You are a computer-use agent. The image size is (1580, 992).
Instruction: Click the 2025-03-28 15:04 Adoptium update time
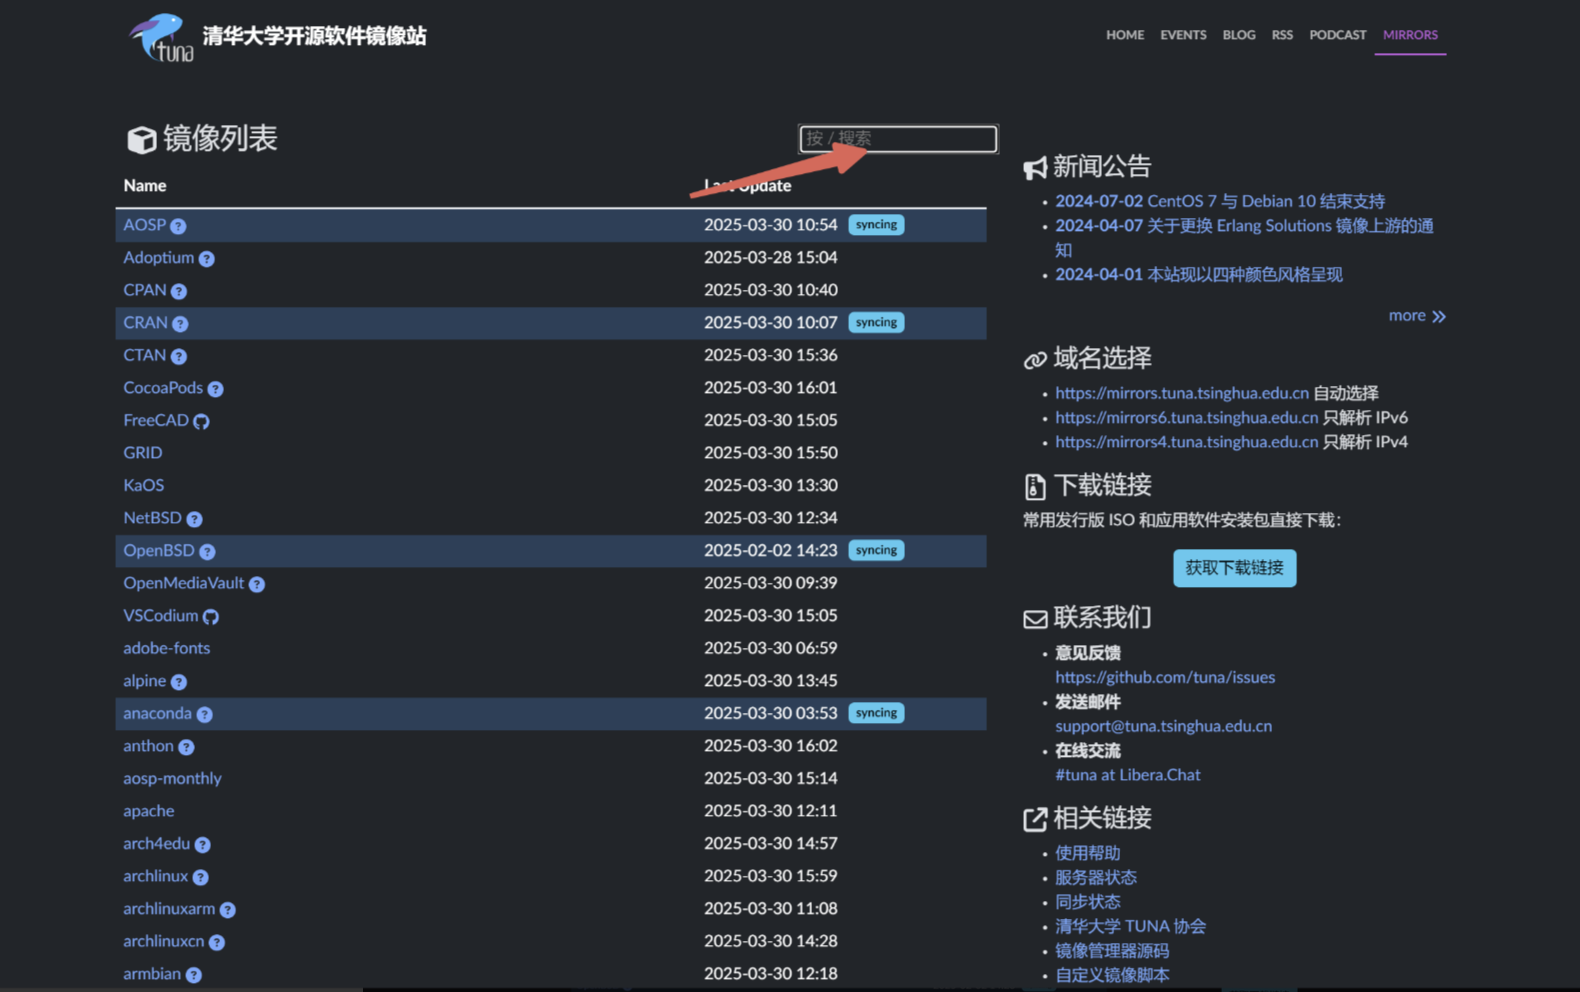coord(770,258)
